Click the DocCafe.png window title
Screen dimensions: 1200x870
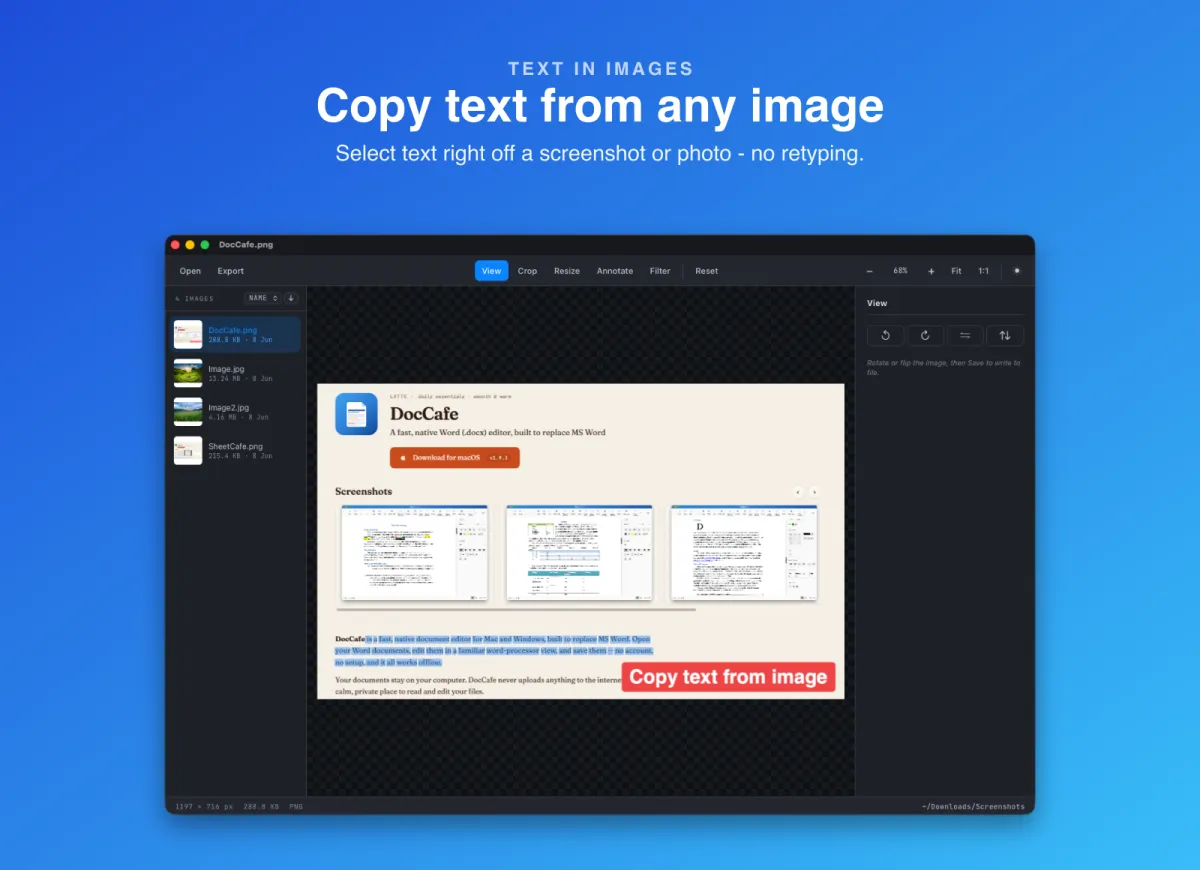(246, 245)
